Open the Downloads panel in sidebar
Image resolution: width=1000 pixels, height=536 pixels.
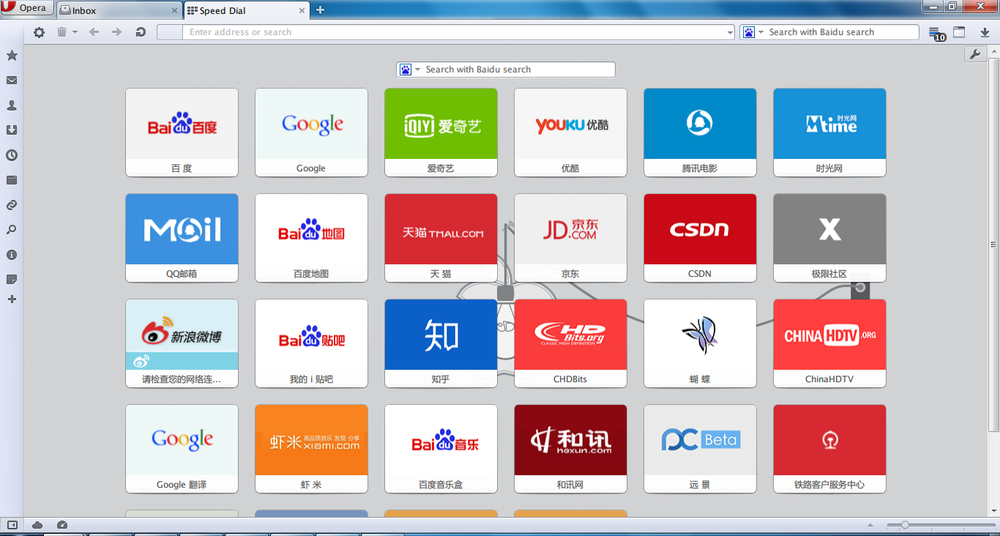[11, 130]
